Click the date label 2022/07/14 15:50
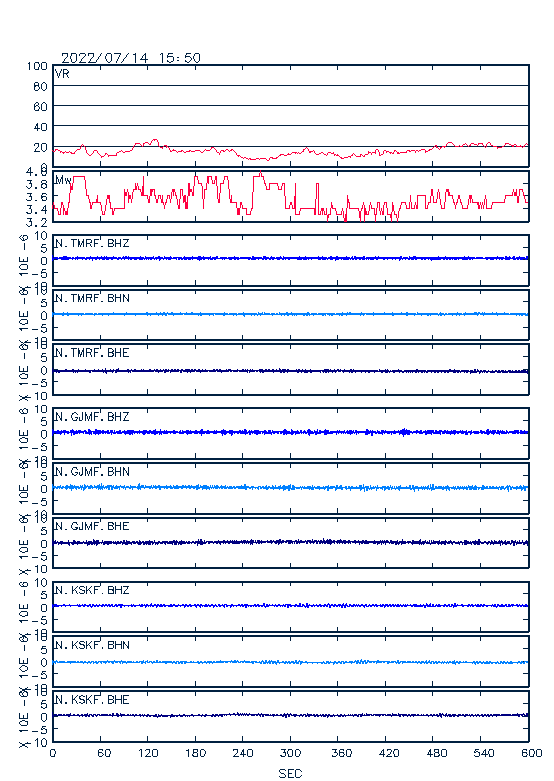The height and width of the screenshot is (781, 554). click(x=131, y=58)
